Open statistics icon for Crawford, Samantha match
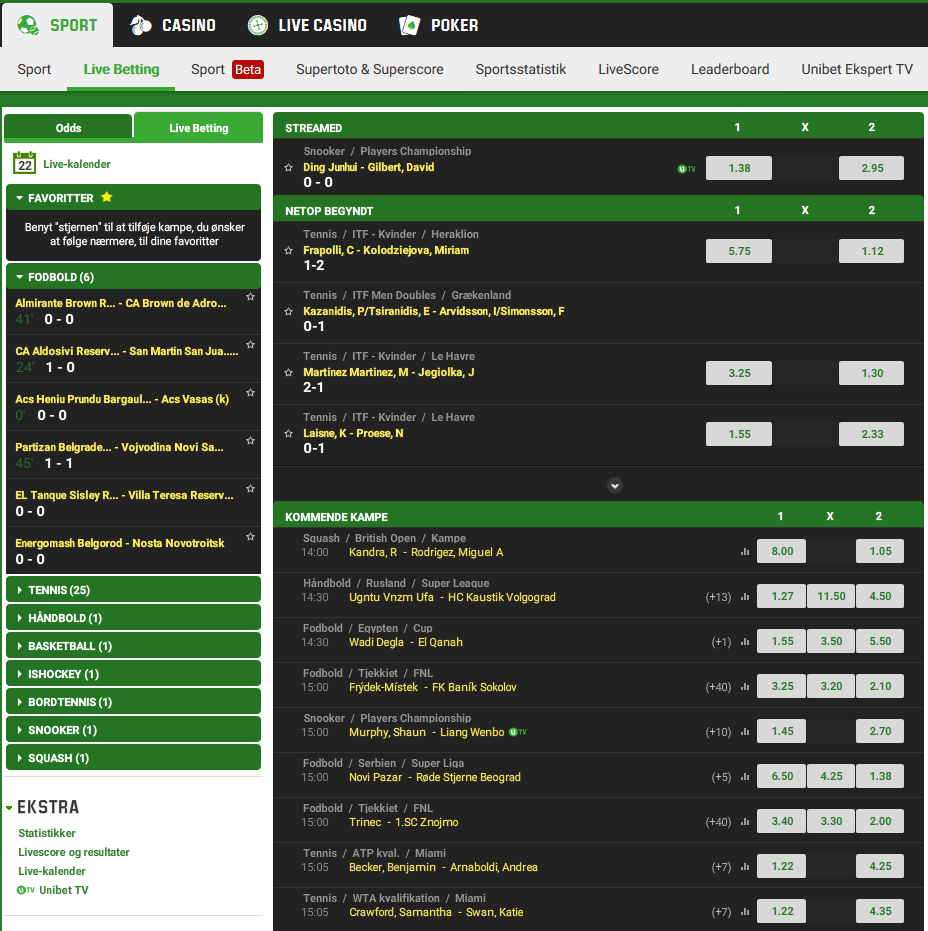 coord(745,912)
